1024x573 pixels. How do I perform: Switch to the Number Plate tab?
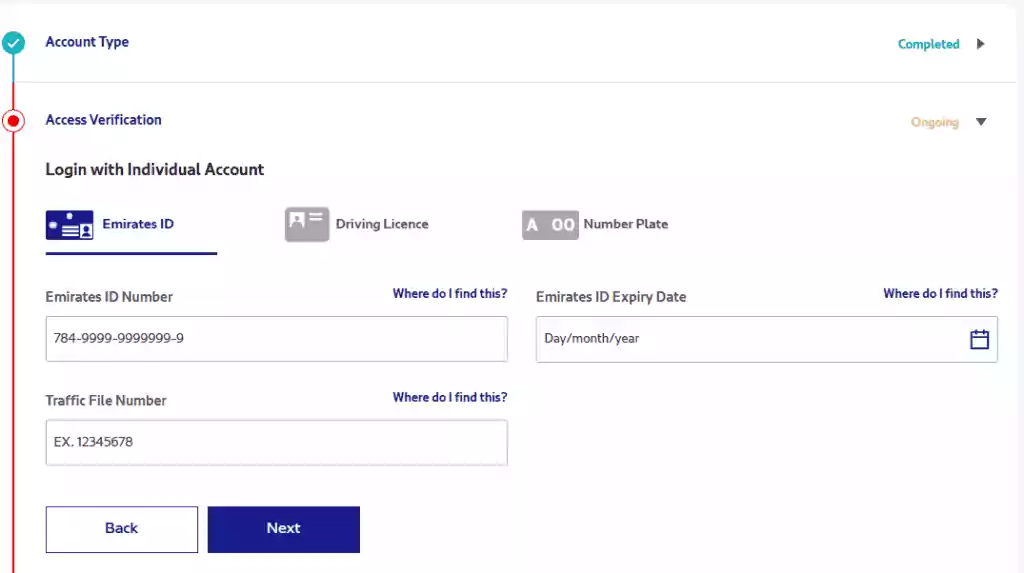[x=595, y=225]
